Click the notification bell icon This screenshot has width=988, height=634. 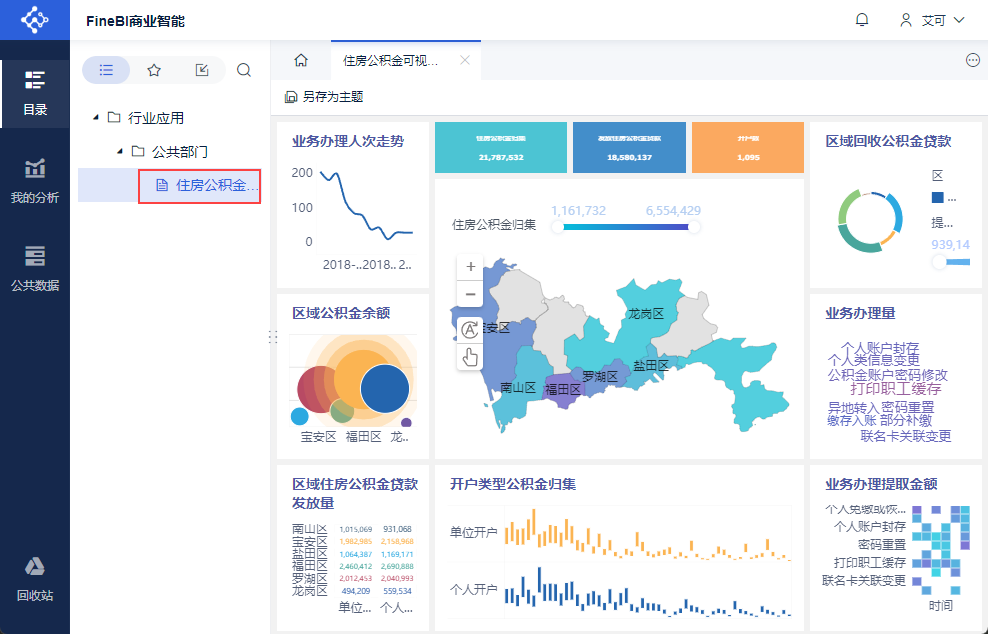(862, 20)
